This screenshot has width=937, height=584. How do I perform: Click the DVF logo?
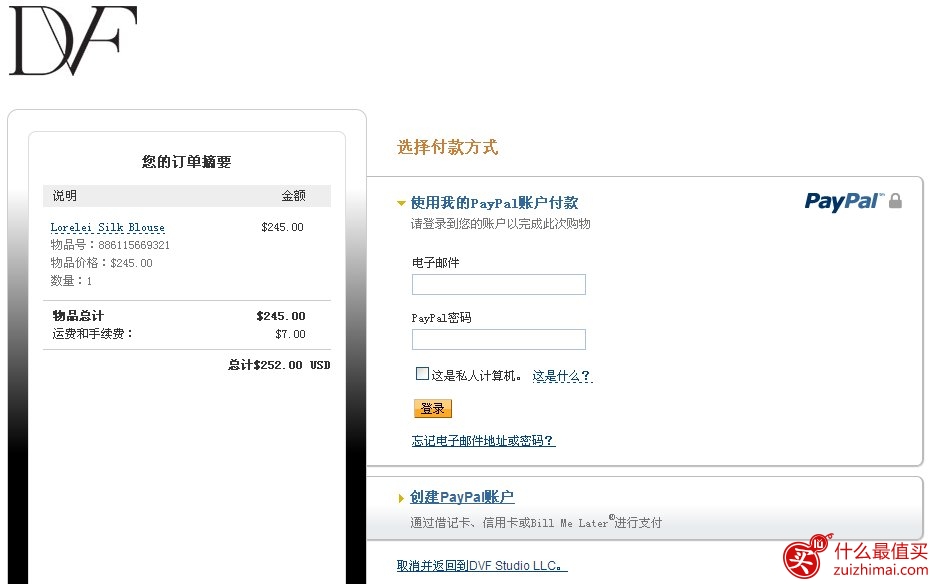pos(73,41)
